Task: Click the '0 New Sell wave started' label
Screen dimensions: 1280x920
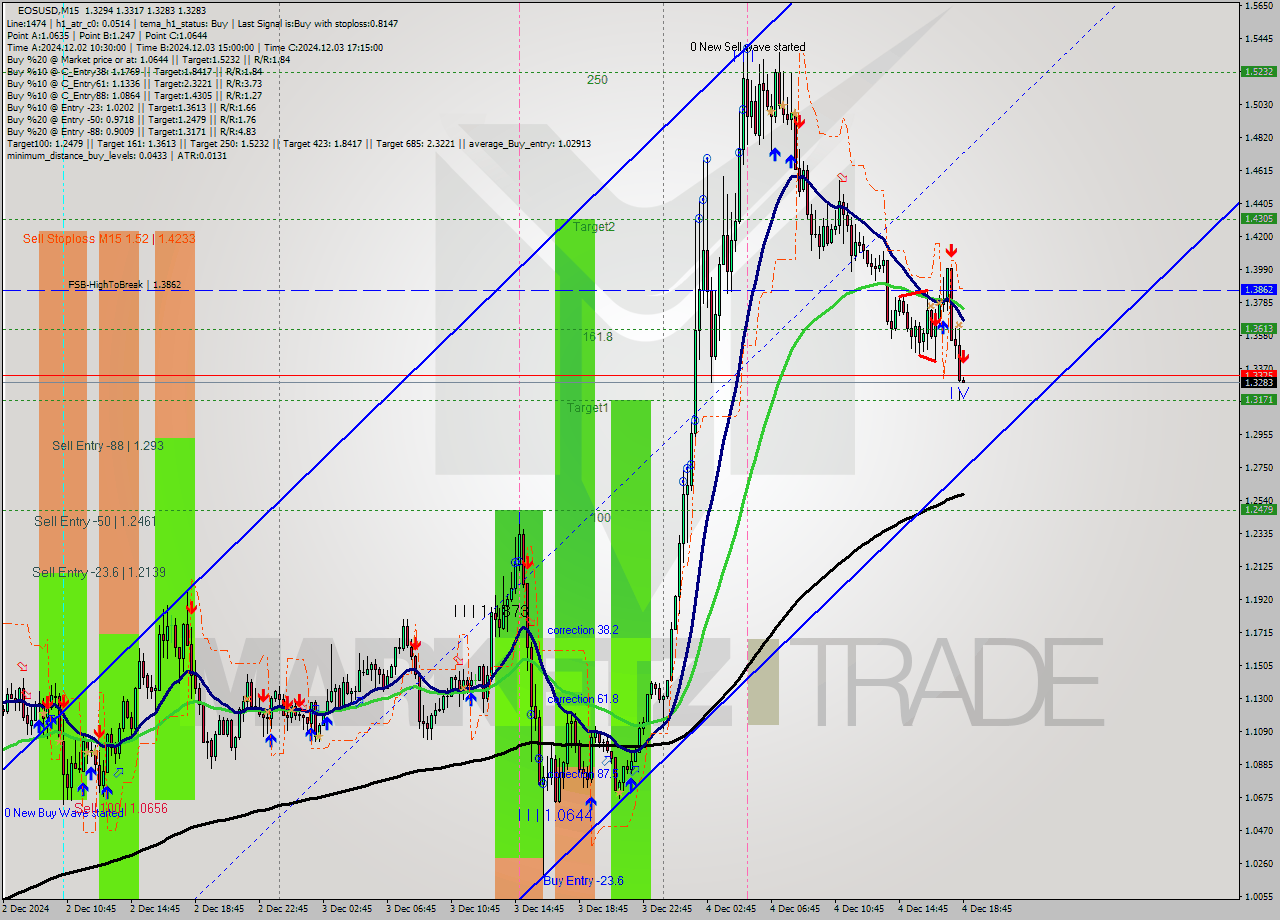Action: point(747,47)
